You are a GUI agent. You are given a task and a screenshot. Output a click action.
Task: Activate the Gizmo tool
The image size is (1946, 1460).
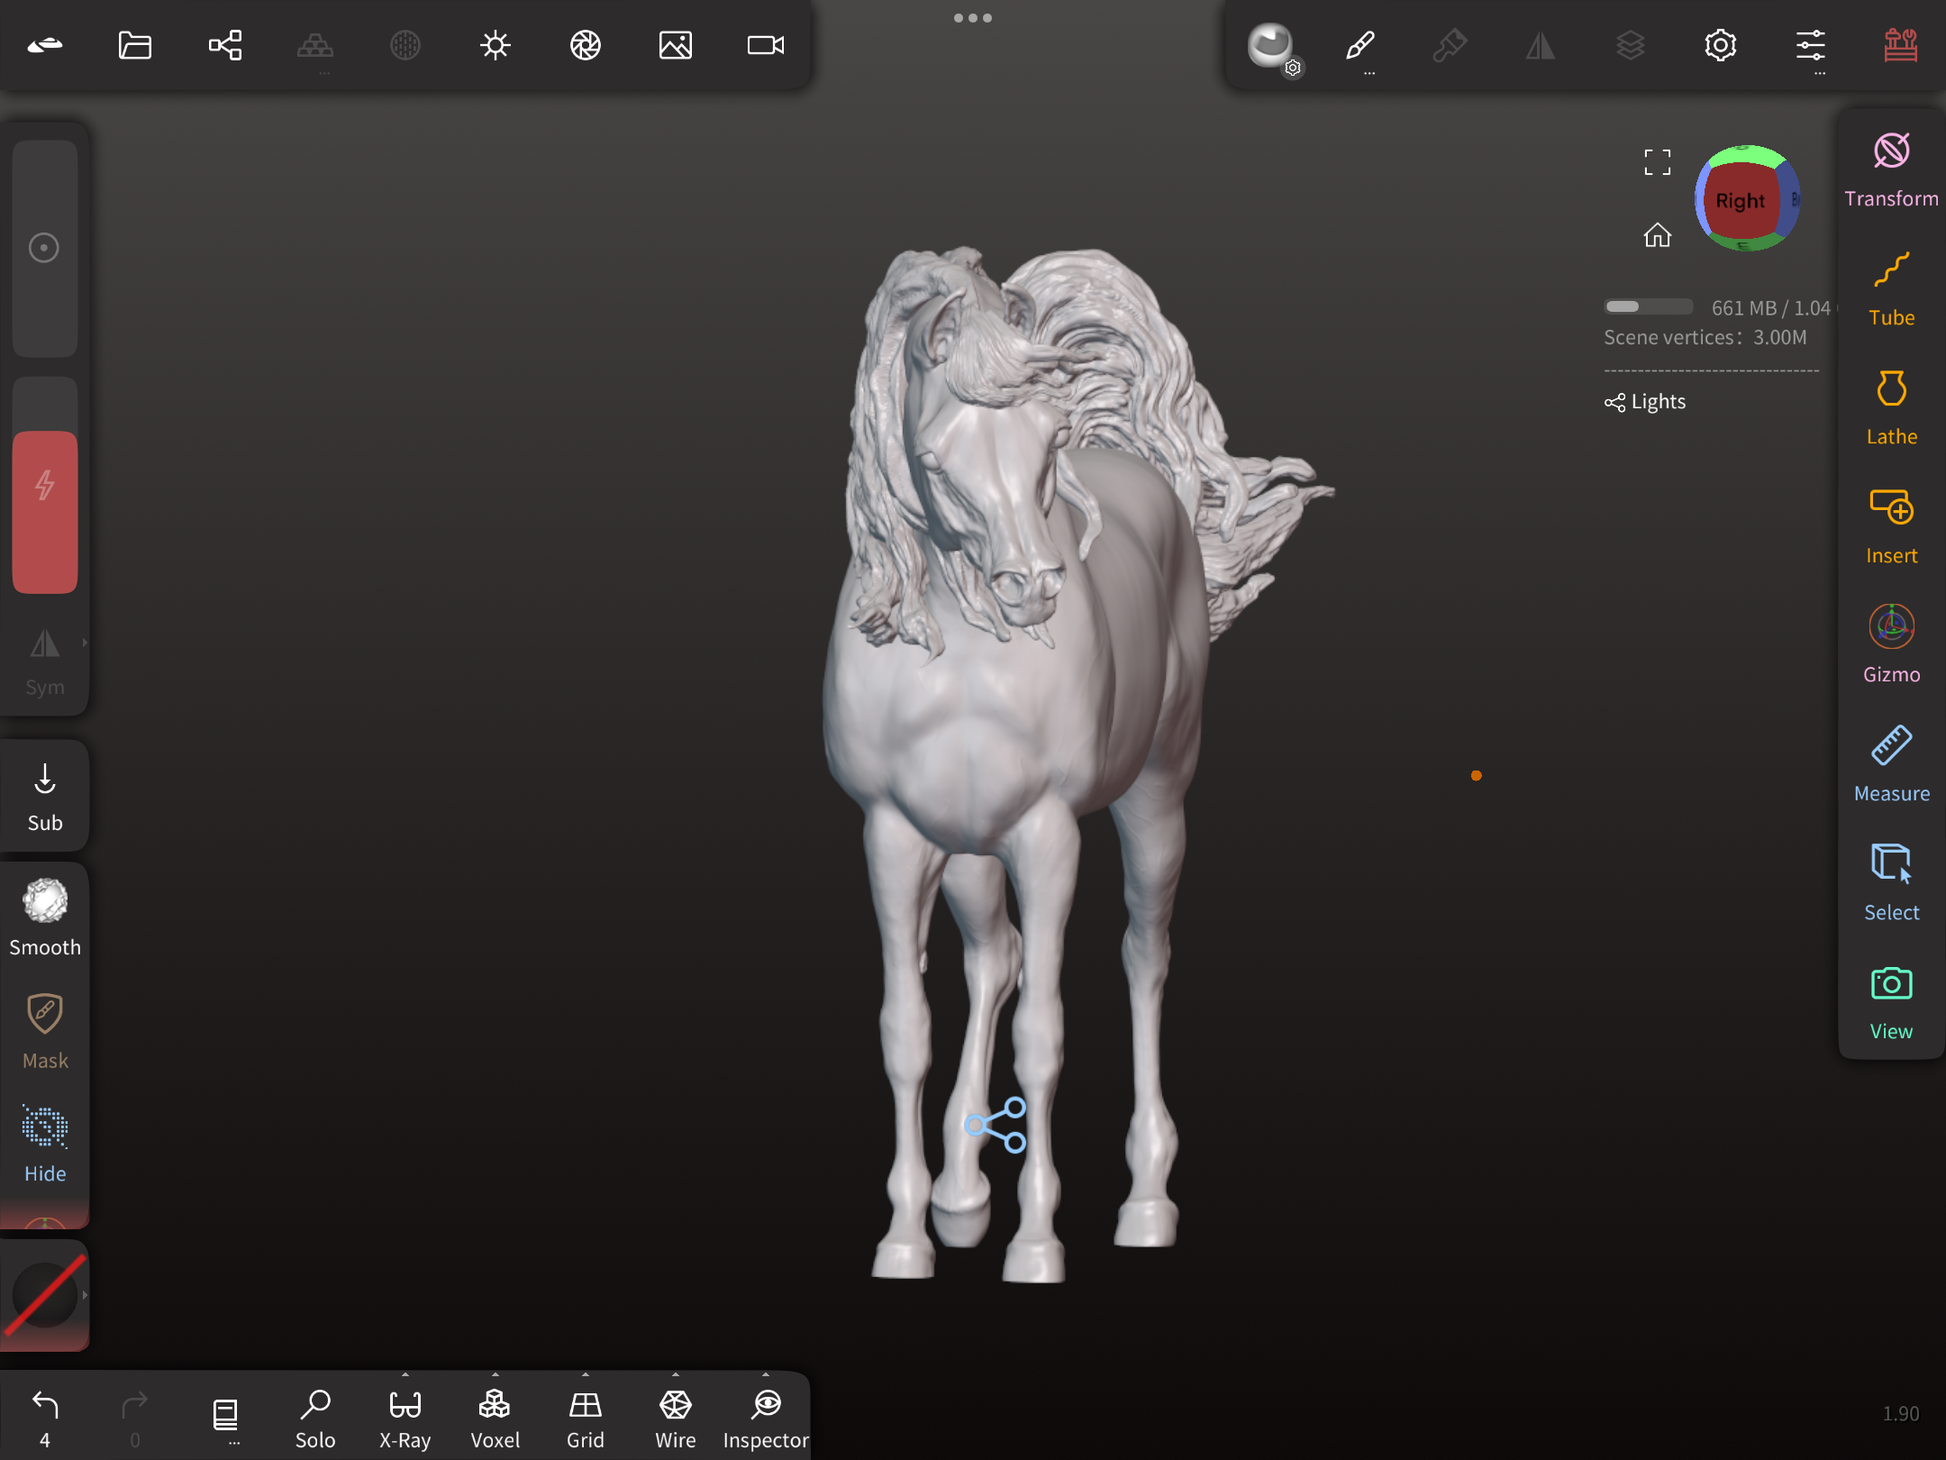(1890, 645)
